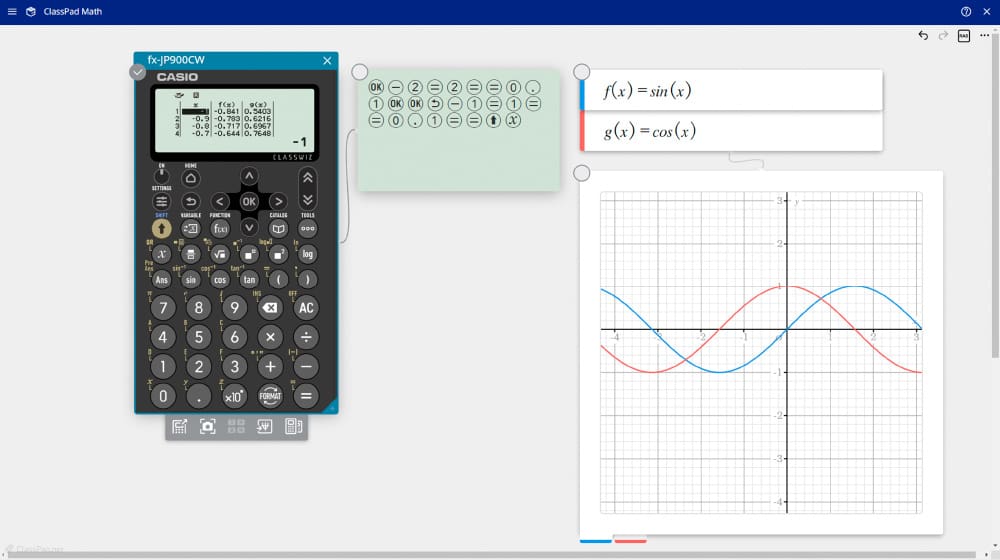Tap the calculator back arrow key
The height and width of the screenshot is (560, 1000).
click(x=191, y=202)
